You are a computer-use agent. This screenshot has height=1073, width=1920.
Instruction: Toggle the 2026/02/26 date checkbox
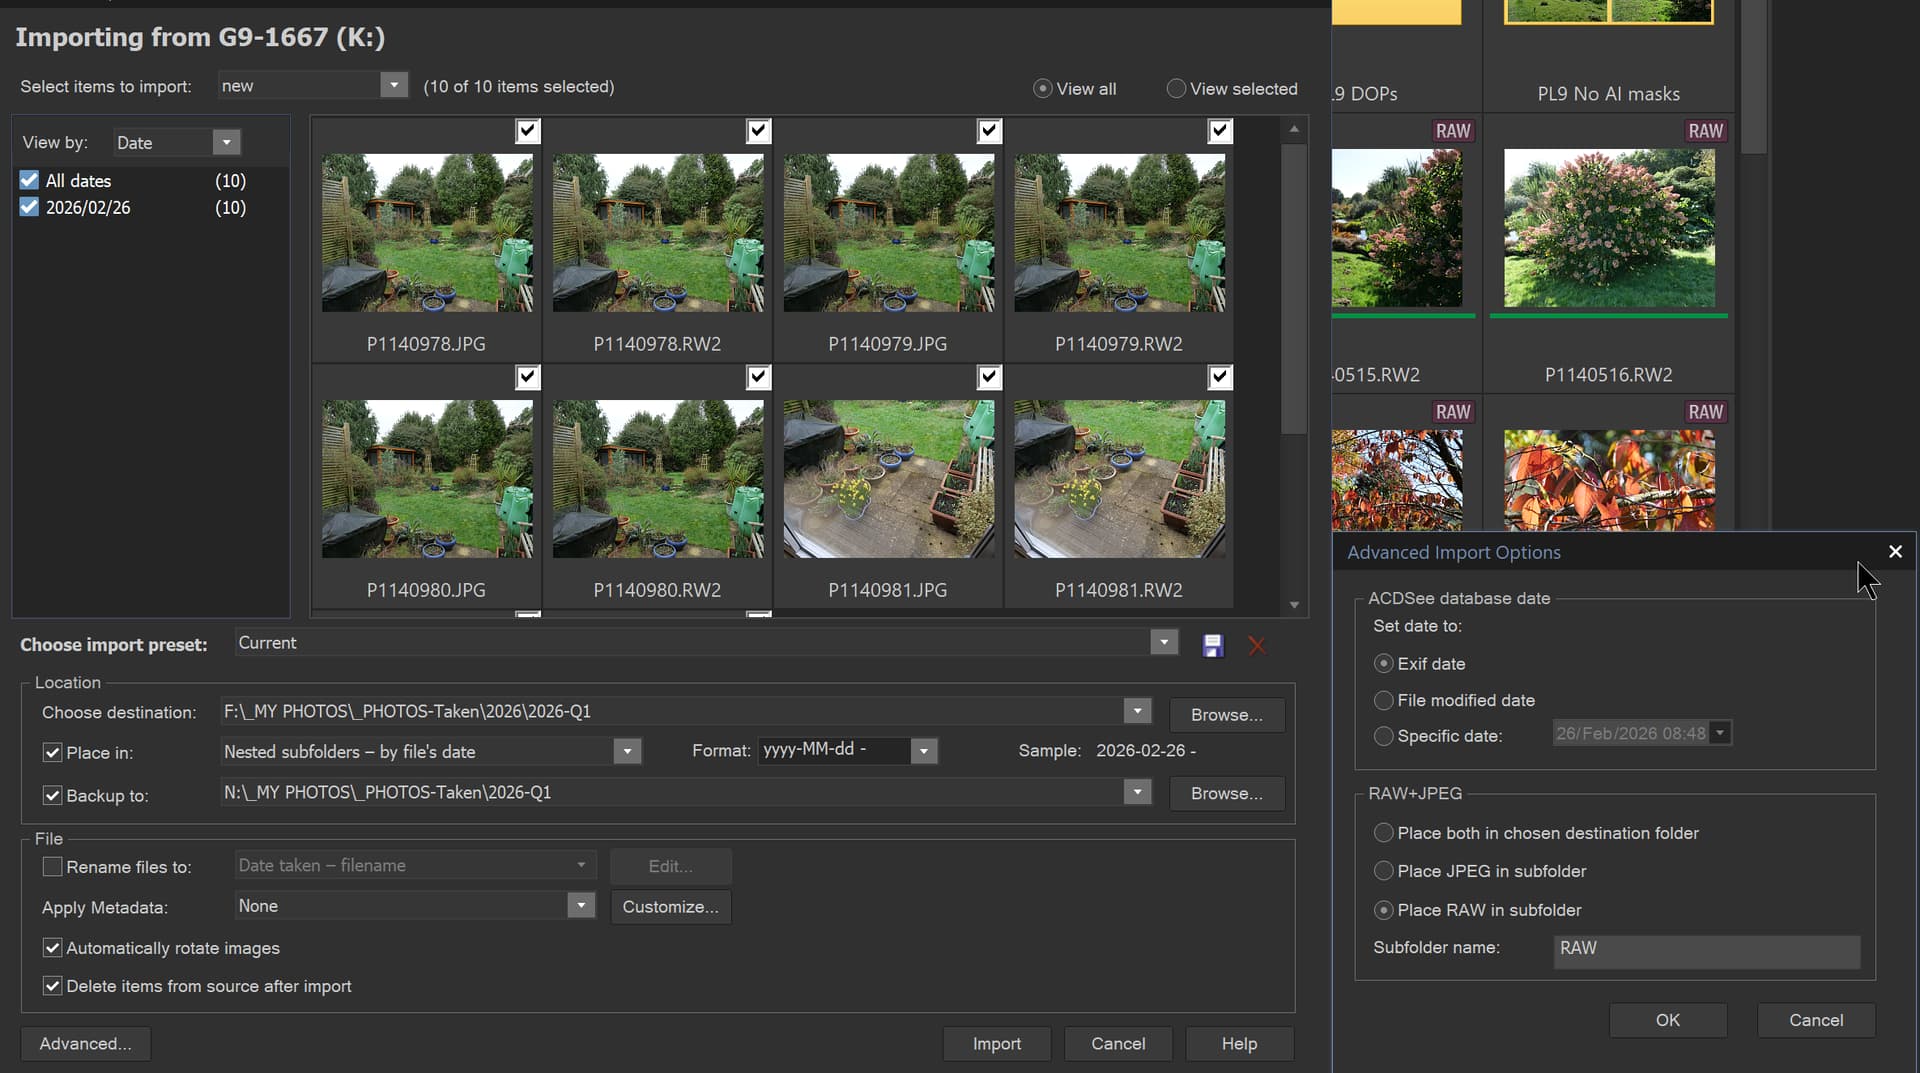(x=30, y=208)
